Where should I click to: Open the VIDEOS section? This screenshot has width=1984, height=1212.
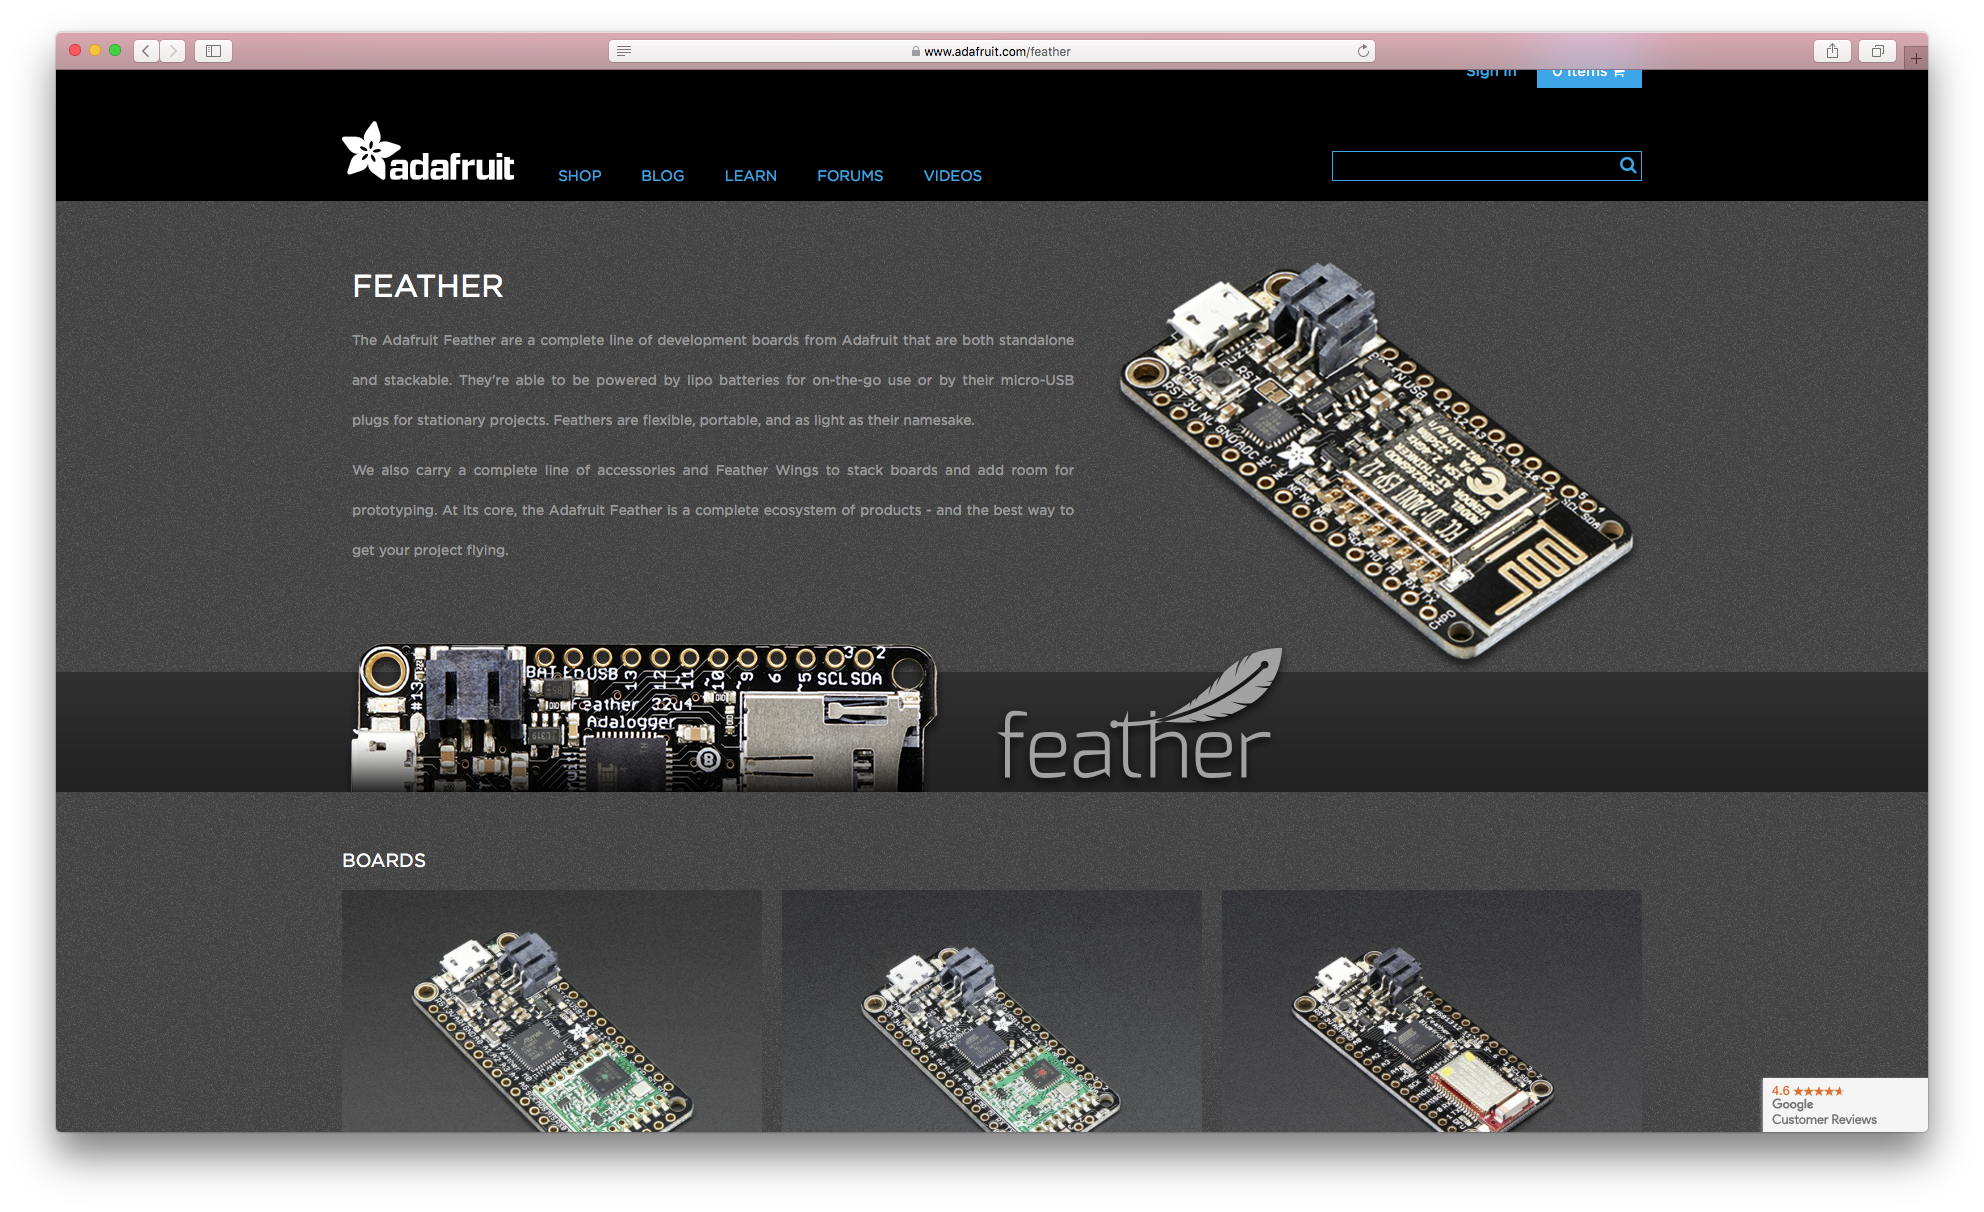(x=952, y=176)
